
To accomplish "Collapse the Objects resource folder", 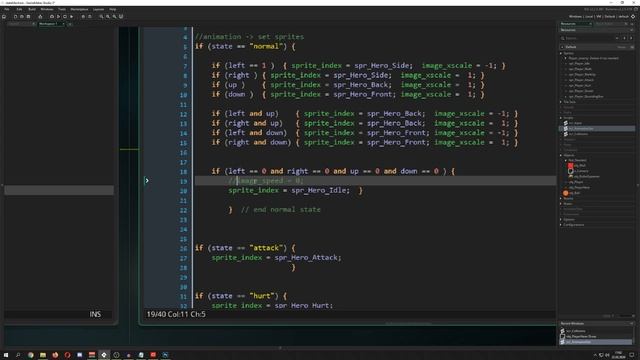I will click(x=561, y=155).
